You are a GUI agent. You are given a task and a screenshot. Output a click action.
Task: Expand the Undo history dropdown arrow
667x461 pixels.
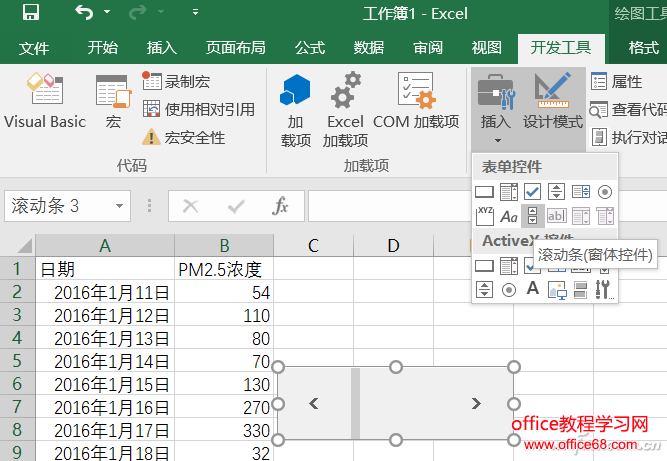tap(107, 11)
